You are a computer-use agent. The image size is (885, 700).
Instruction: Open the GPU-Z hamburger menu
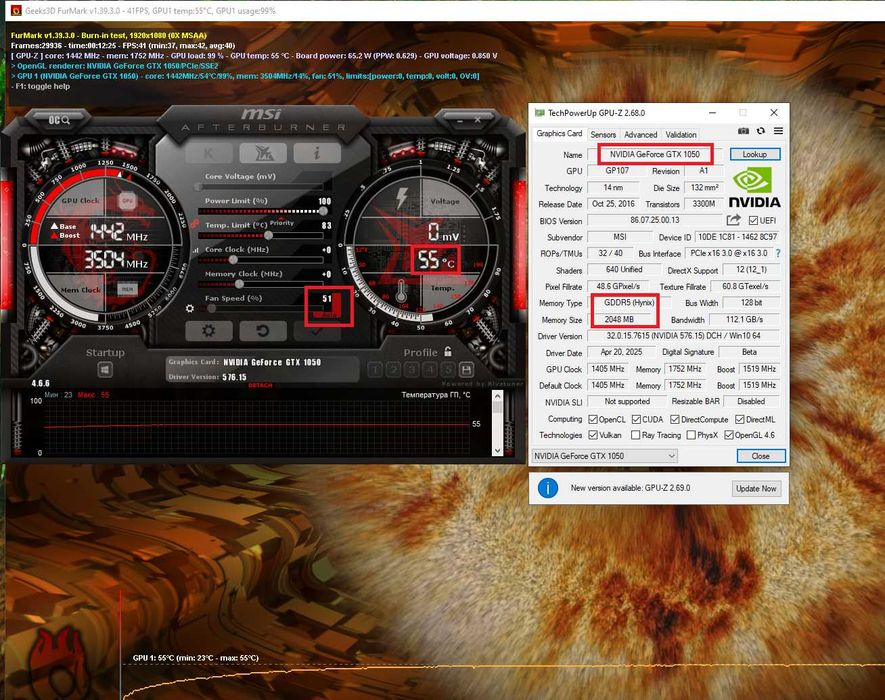(x=778, y=131)
